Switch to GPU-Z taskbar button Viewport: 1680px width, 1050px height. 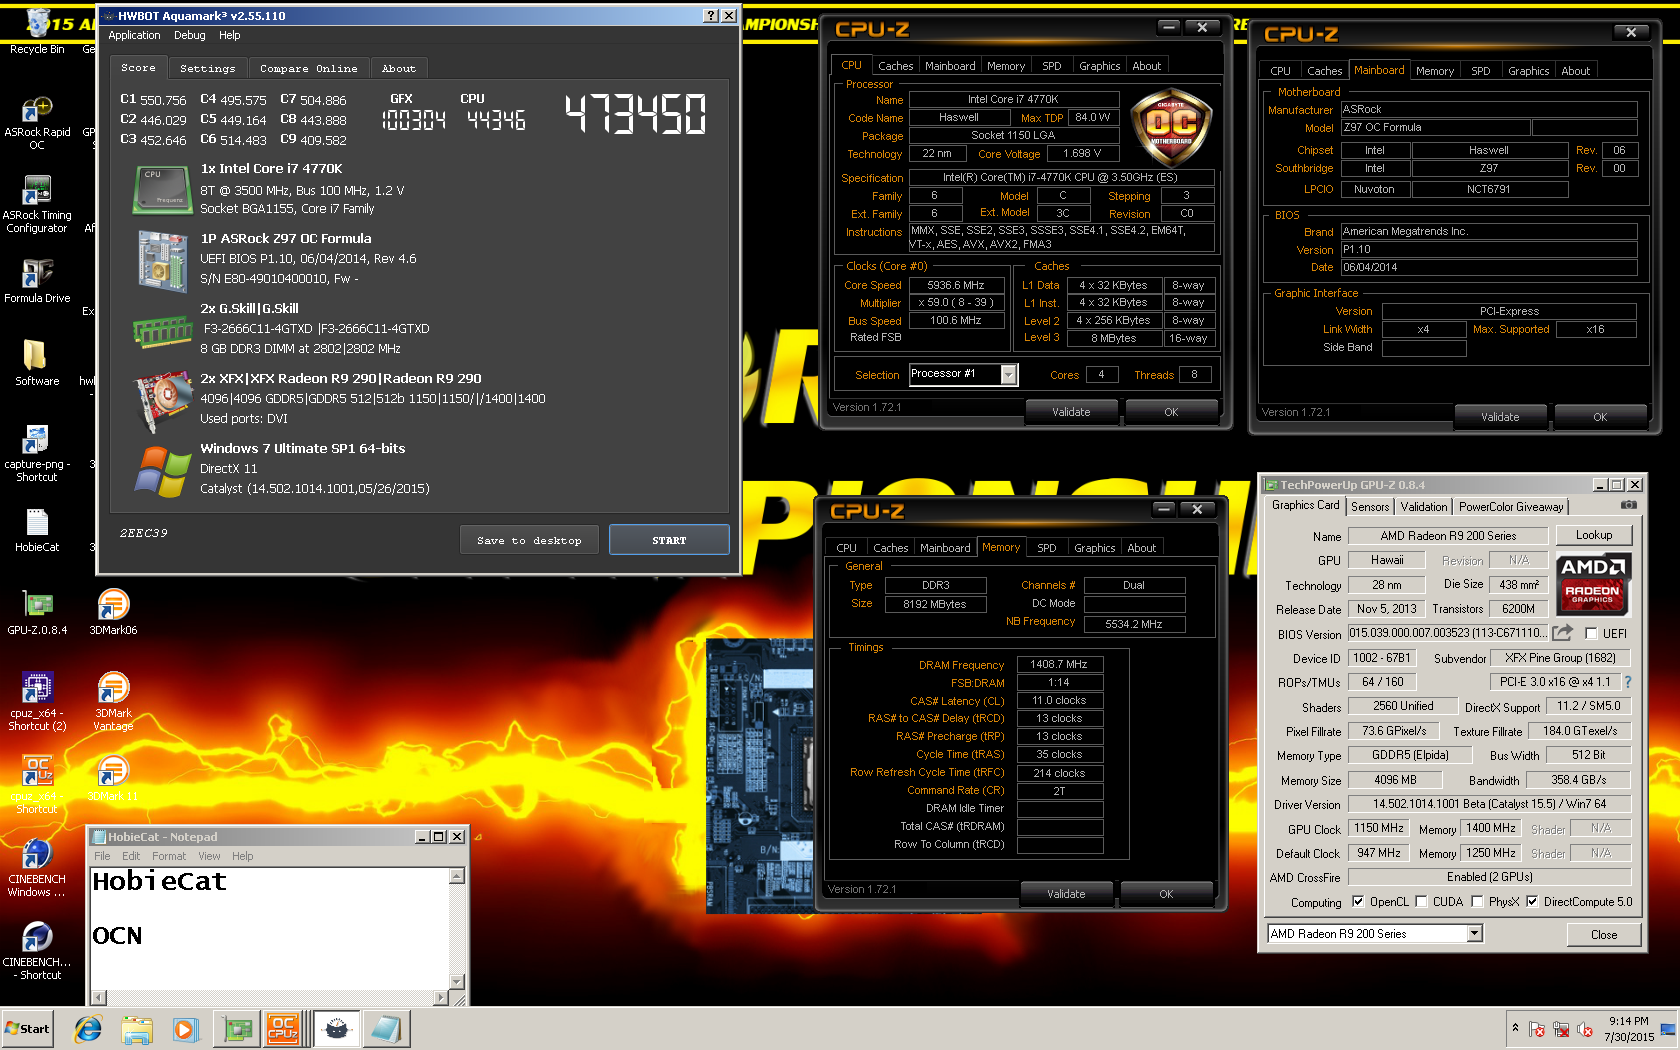point(238,1029)
